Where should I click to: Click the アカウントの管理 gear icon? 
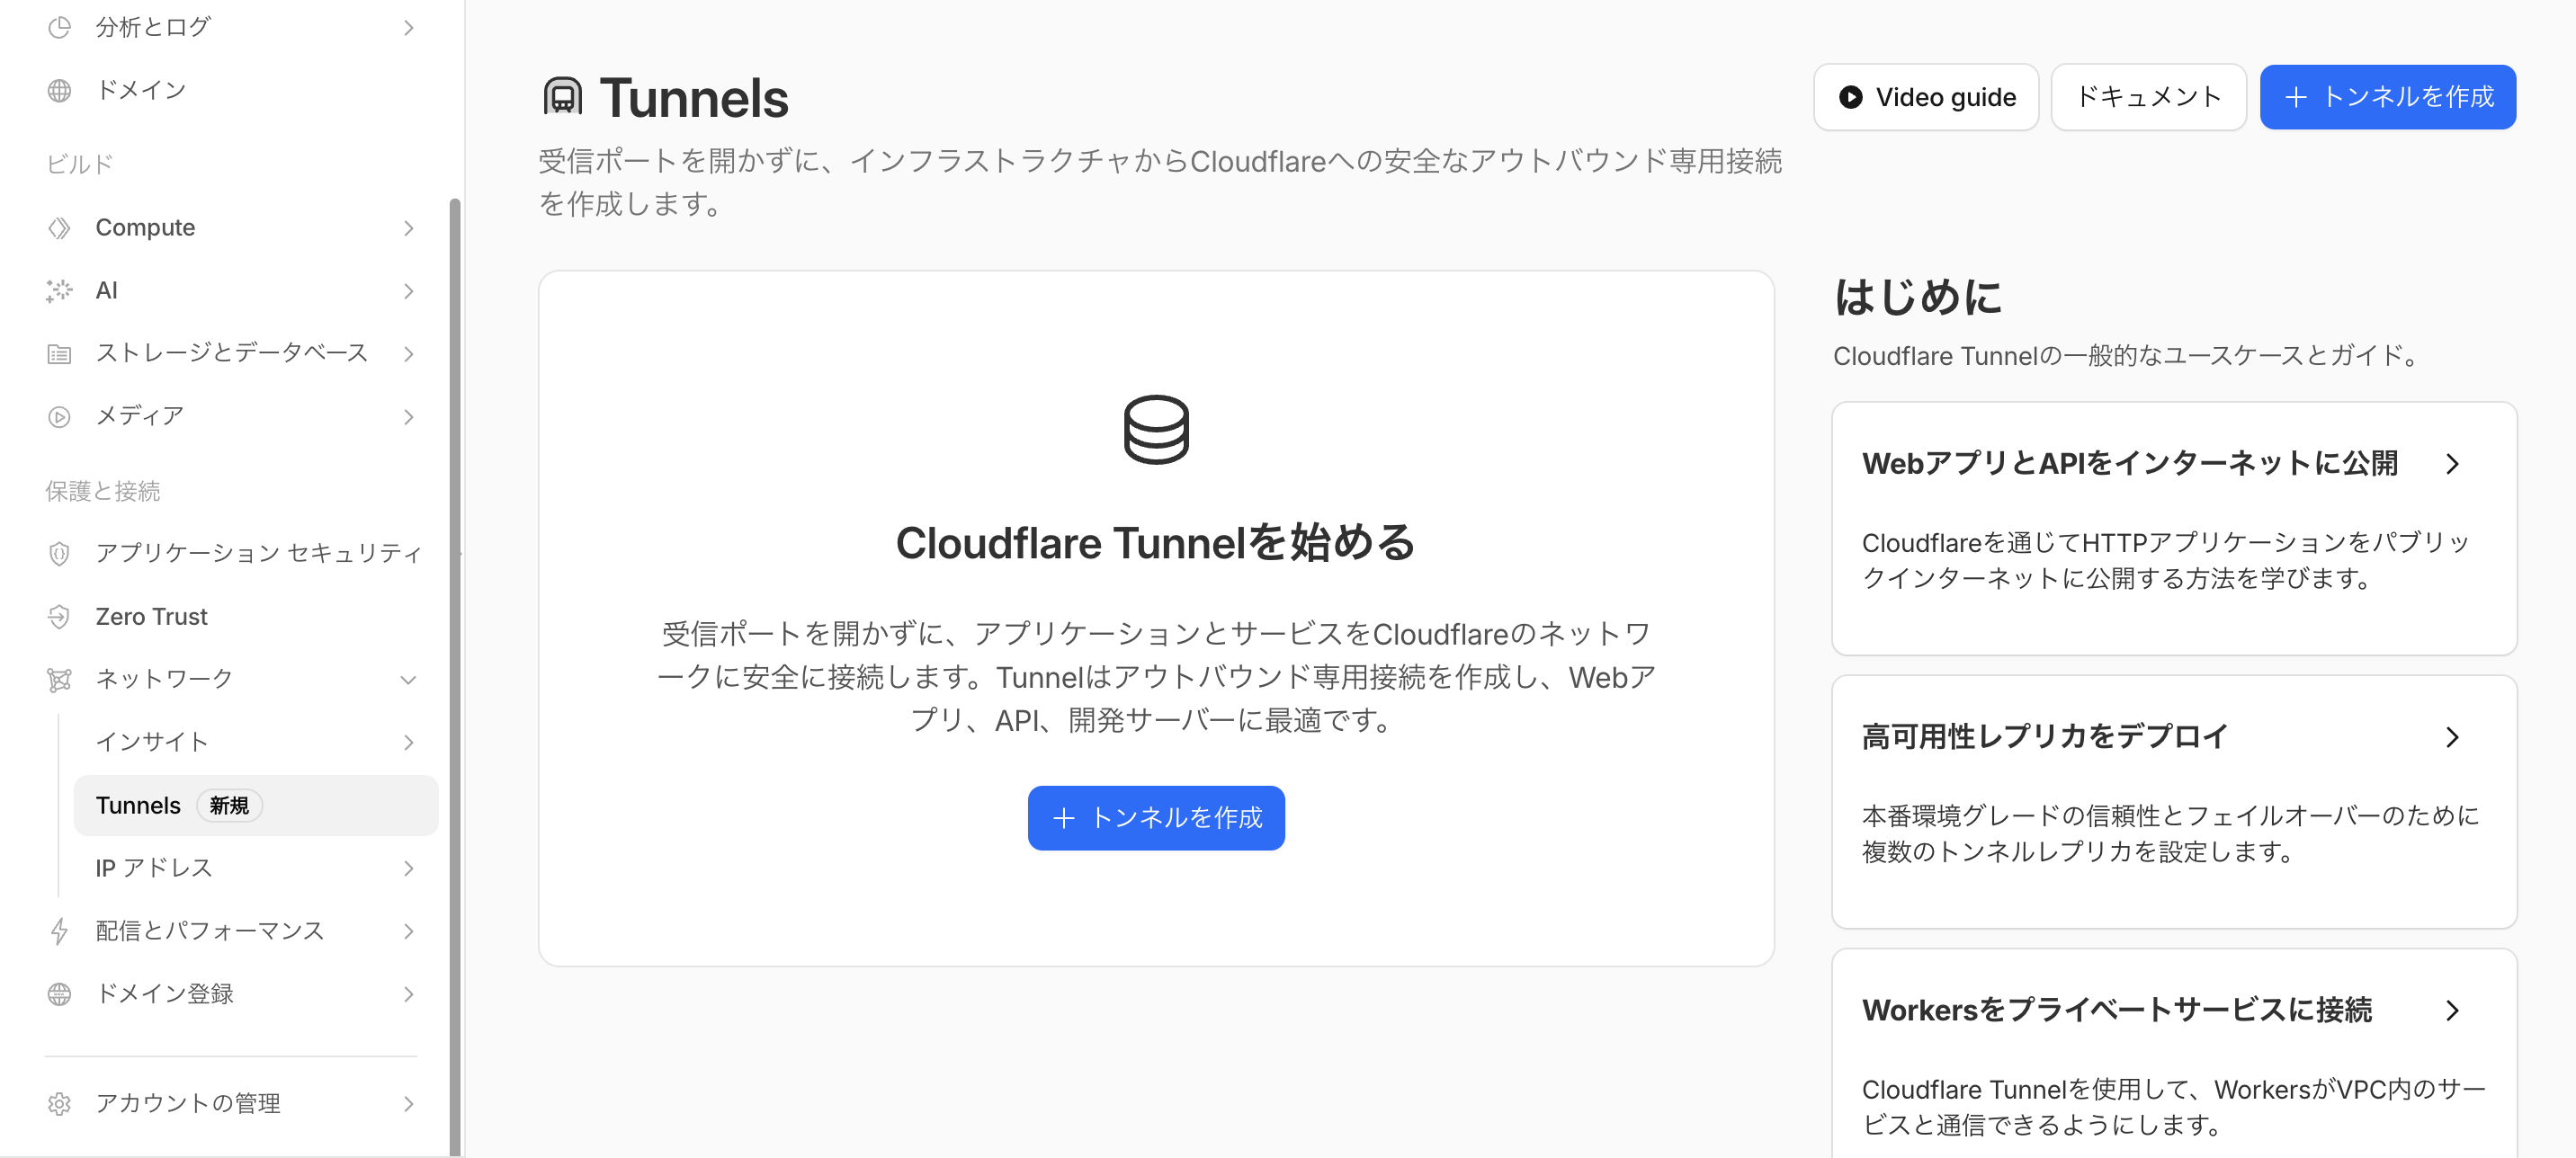click(59, 1103)
